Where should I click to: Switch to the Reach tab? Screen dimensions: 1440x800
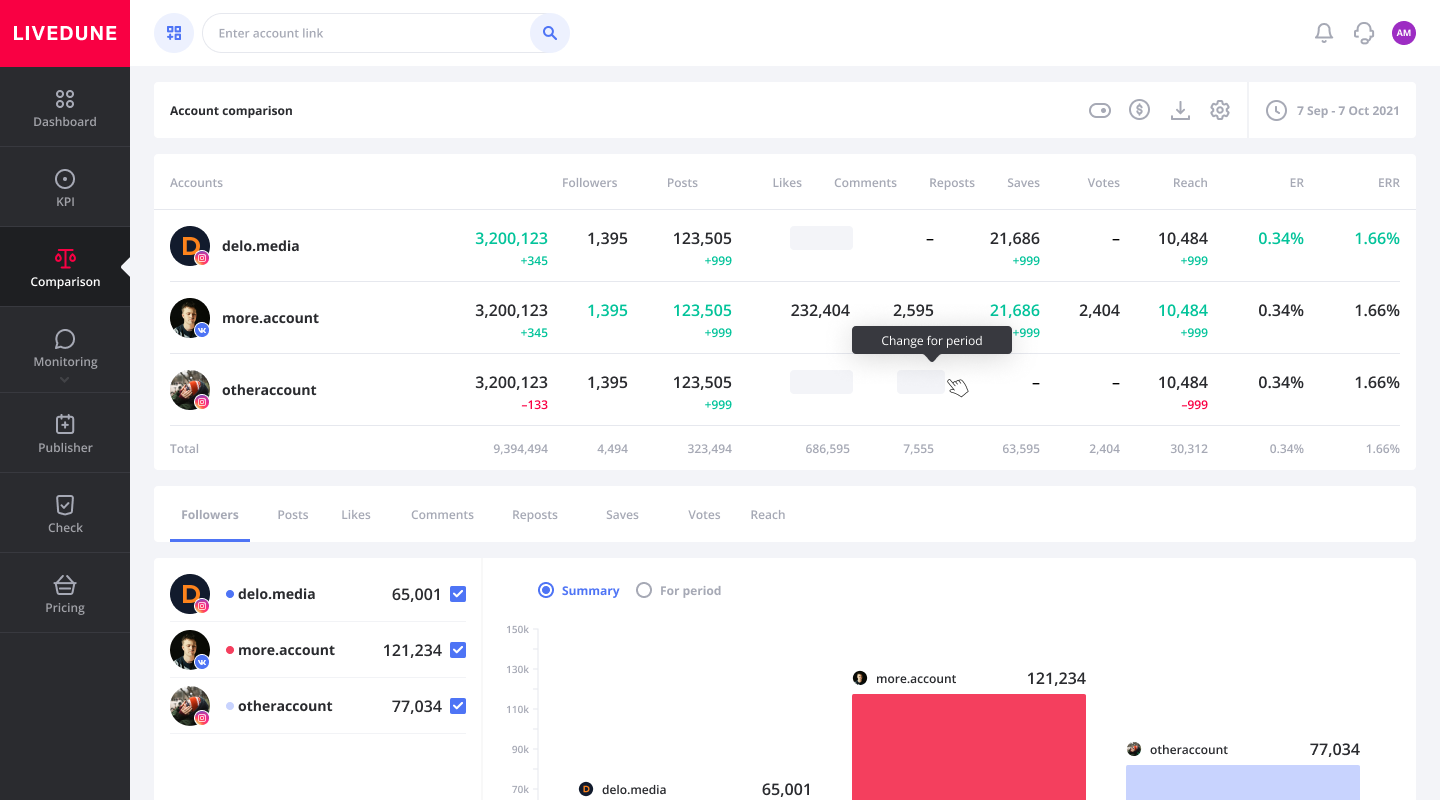pyautogui.click(x=767, y=515)
